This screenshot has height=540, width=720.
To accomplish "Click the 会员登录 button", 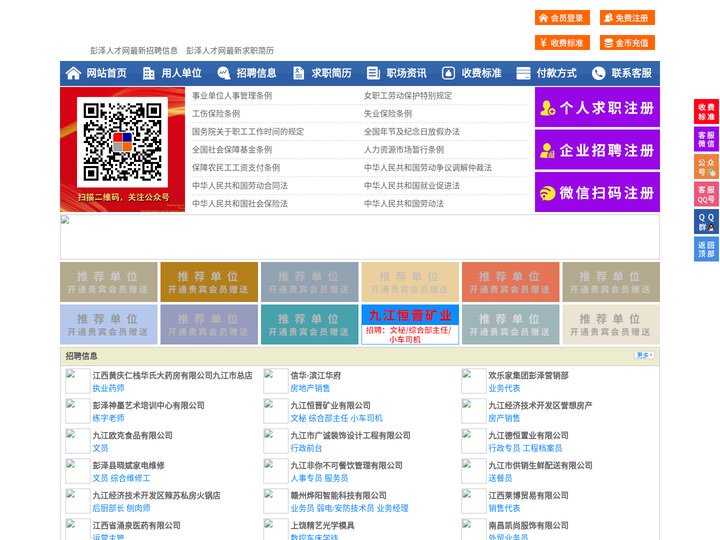I will pyautogui.click(x=562, y=18).
